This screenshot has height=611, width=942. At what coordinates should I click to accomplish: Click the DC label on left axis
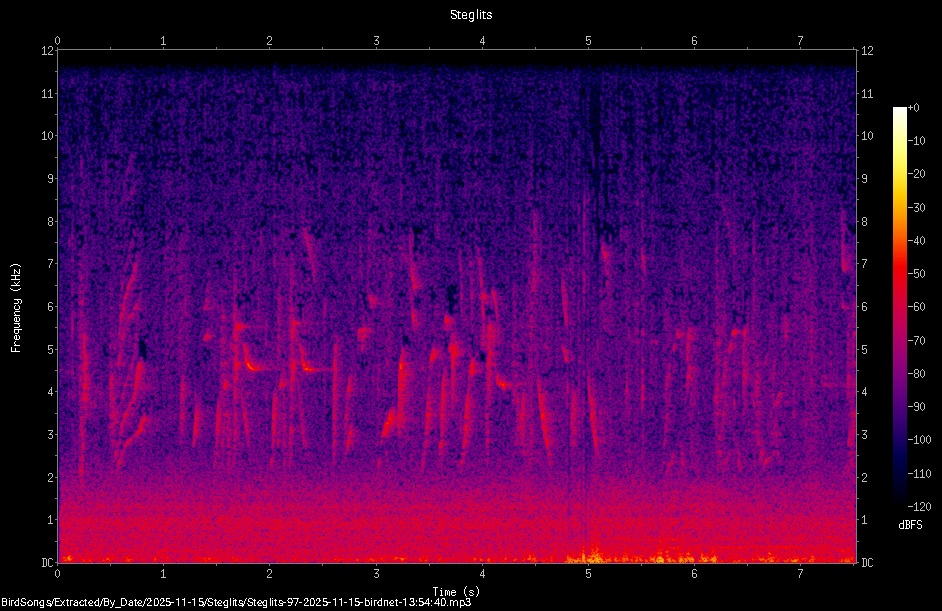(48, 562)
